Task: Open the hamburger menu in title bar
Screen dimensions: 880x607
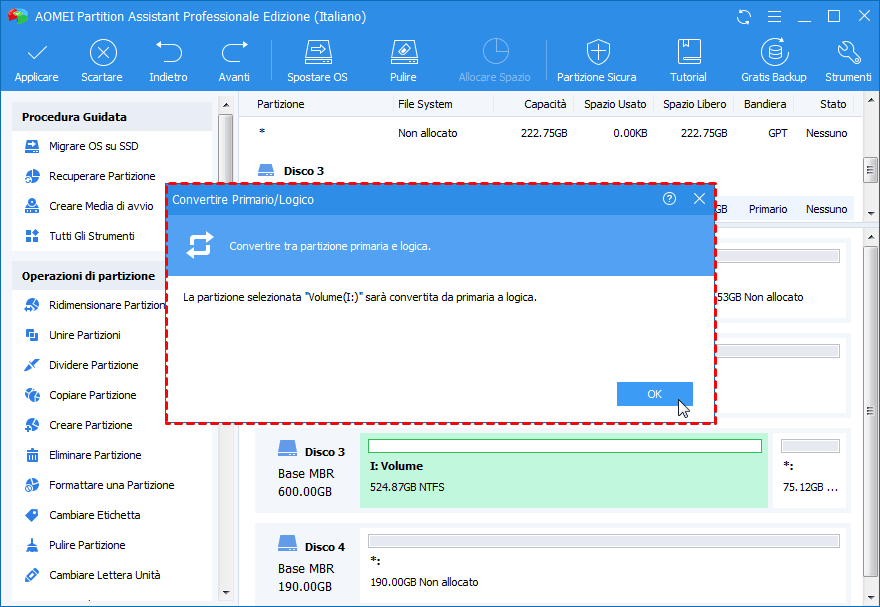Action: (x=774, y=17)
